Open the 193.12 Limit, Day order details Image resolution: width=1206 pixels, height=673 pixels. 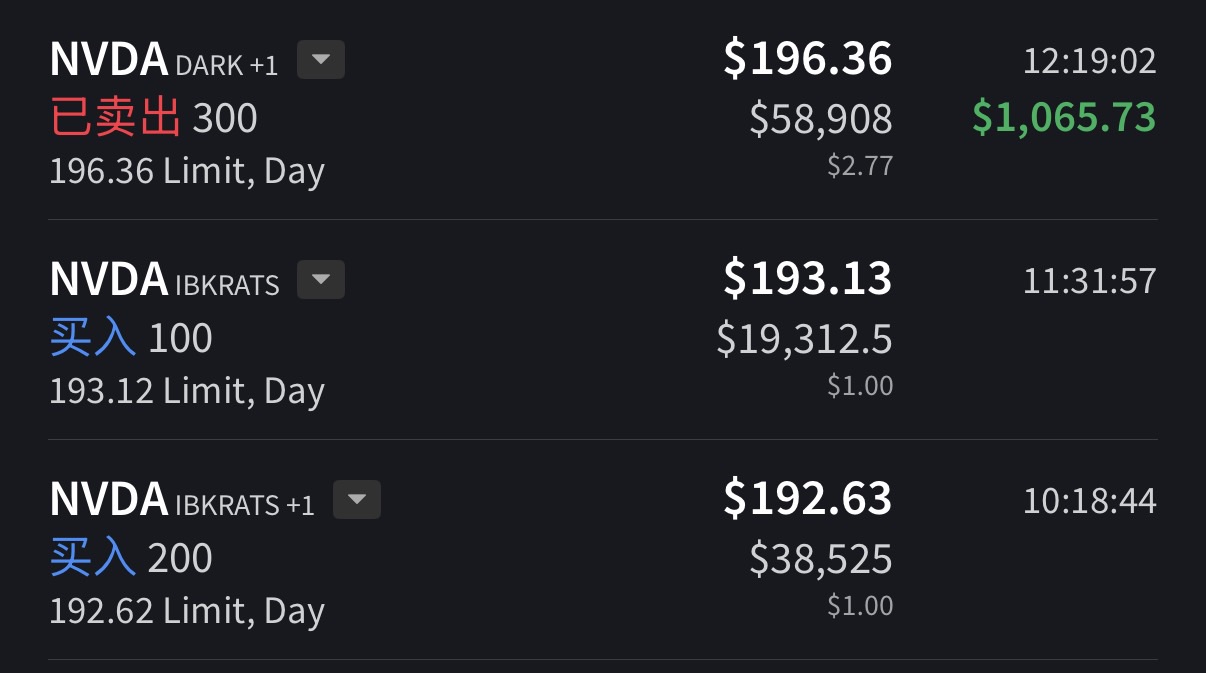pos(187,391)
